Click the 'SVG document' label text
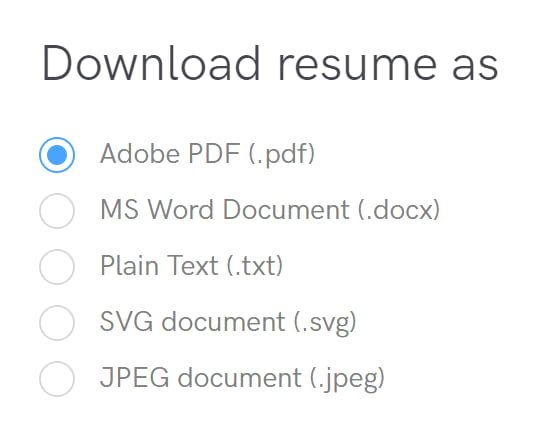544x444 pixels. [x=193, y=322]
